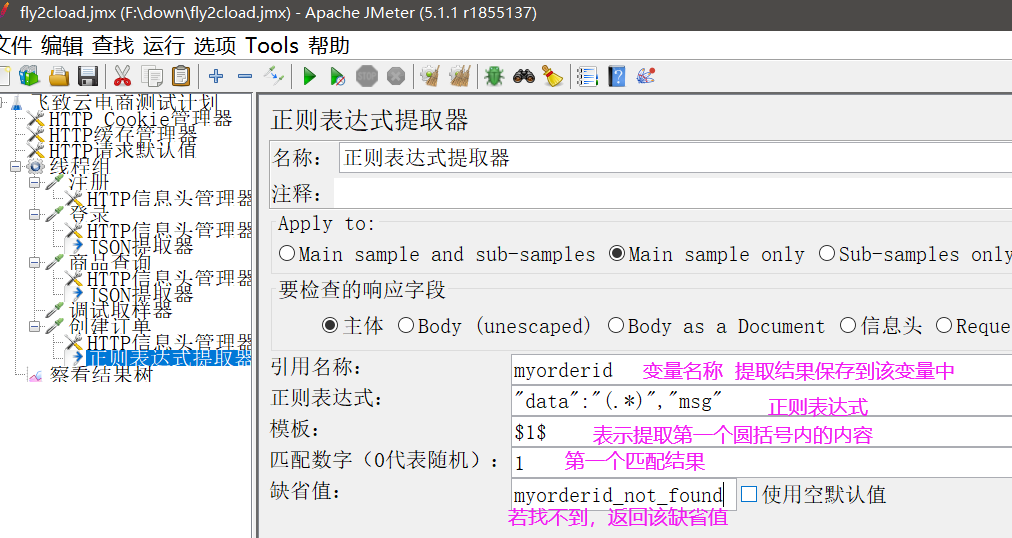Image resolution: width=1012 pixels, height=538 pixels.
Task: Open the 查找 menu
Action: pyautogui.click(x=113, y=46)
